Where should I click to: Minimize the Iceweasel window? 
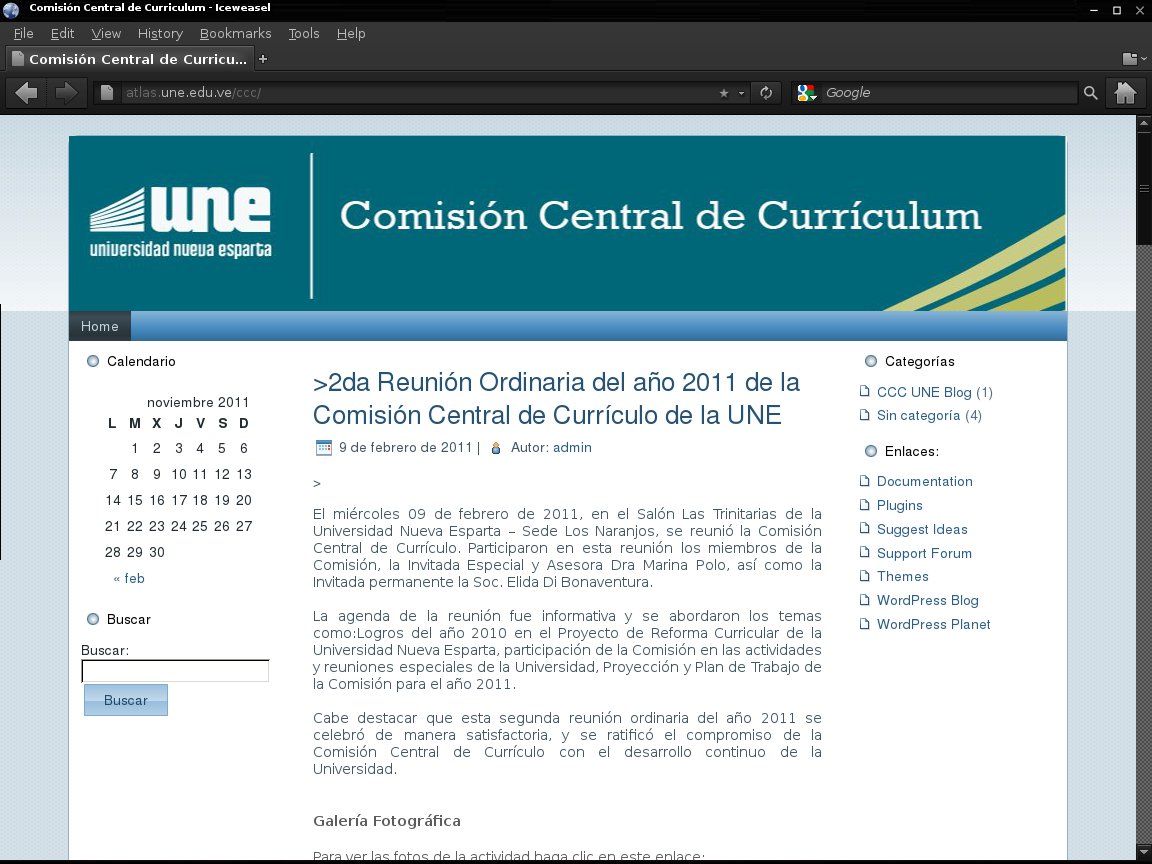(1094, 10)
